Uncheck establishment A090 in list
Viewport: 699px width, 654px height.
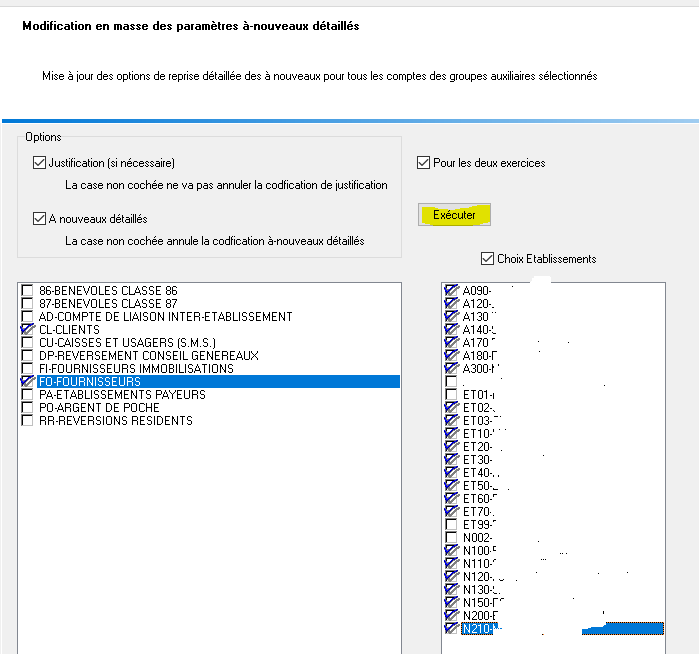[451, 291]
